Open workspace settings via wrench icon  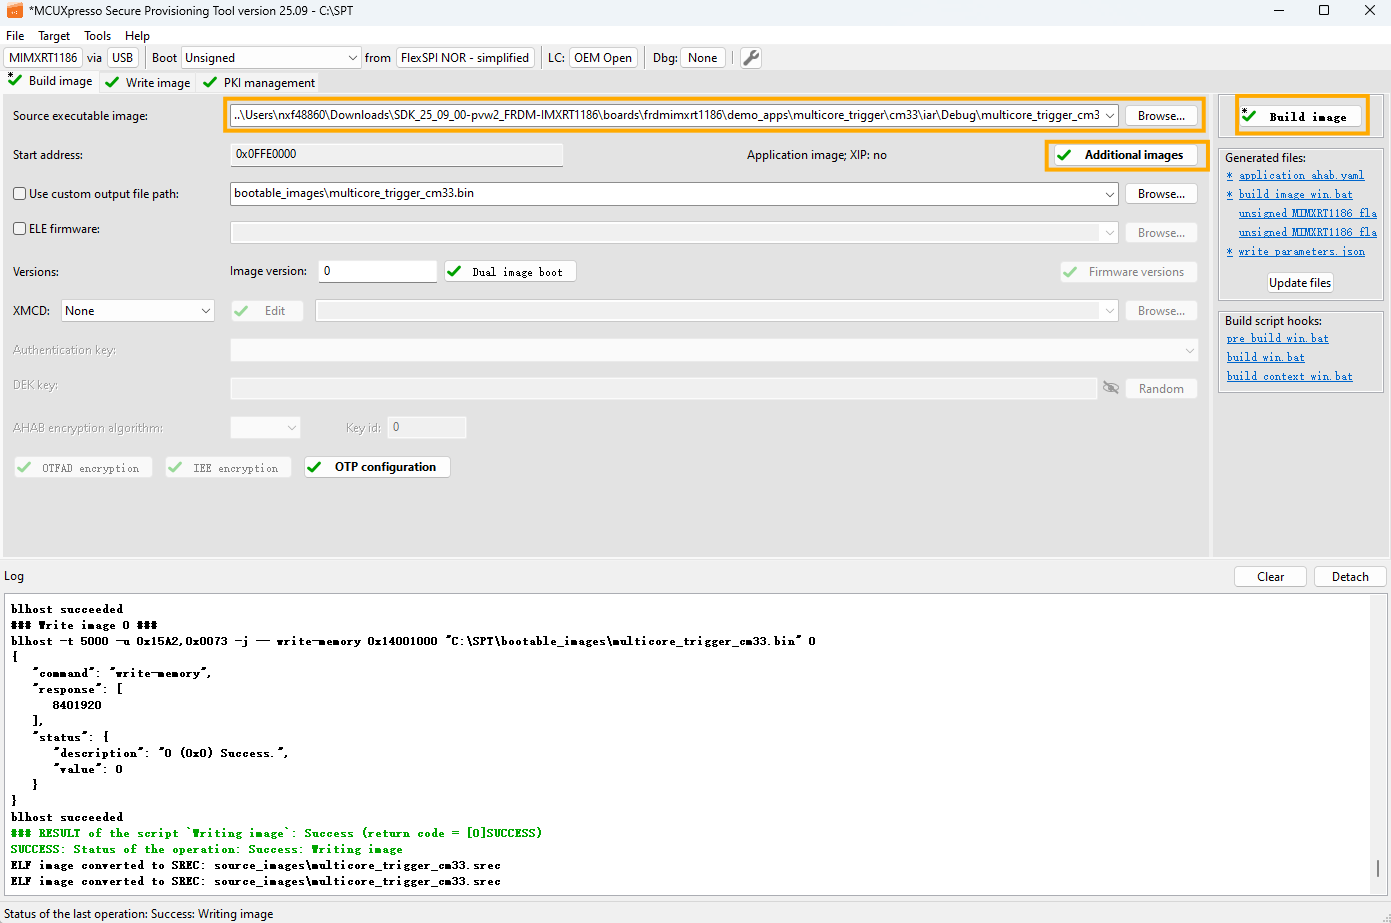pyautogui.click(x=751, y=58)
